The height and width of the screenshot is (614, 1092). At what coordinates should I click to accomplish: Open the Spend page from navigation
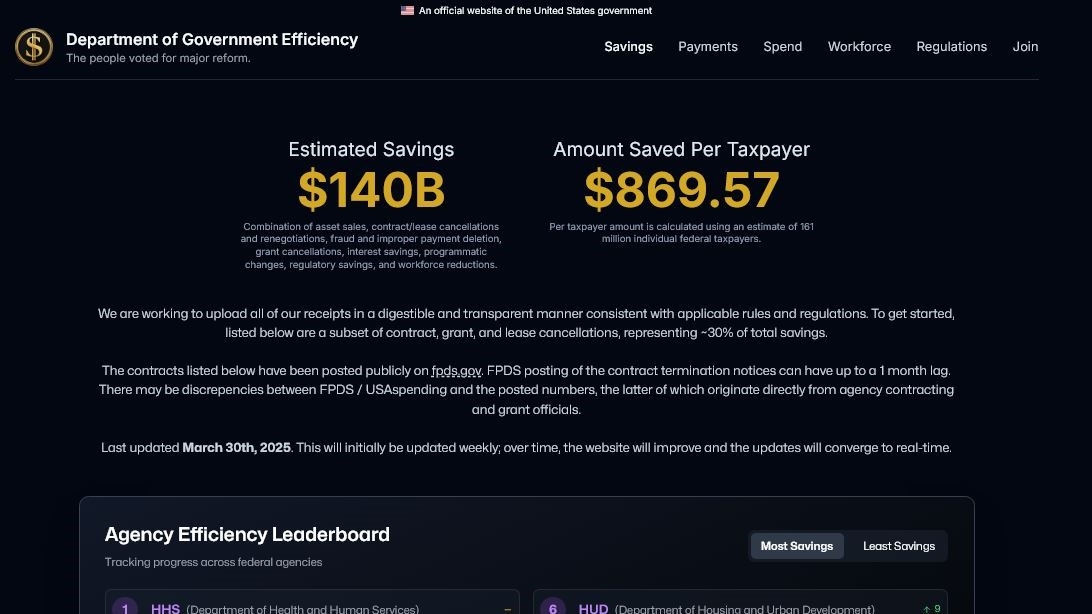(783, 46)
